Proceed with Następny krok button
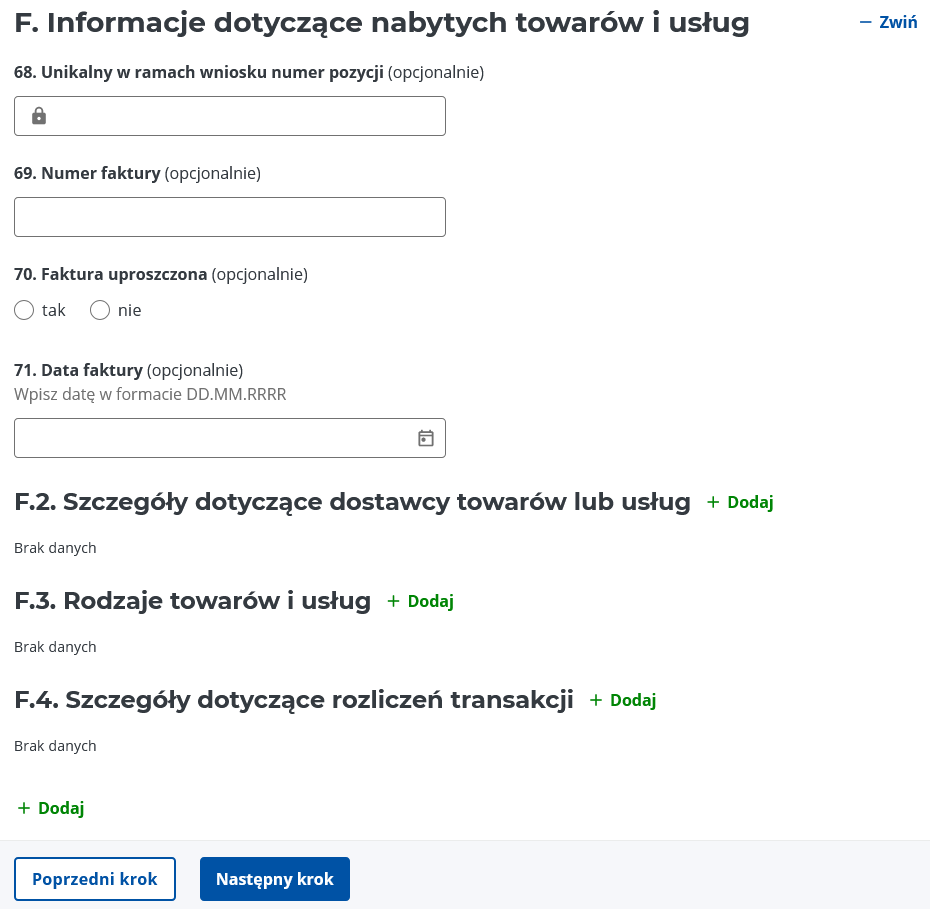The width and height of the screenshot is (930, 909). click(x=275, y=879)
